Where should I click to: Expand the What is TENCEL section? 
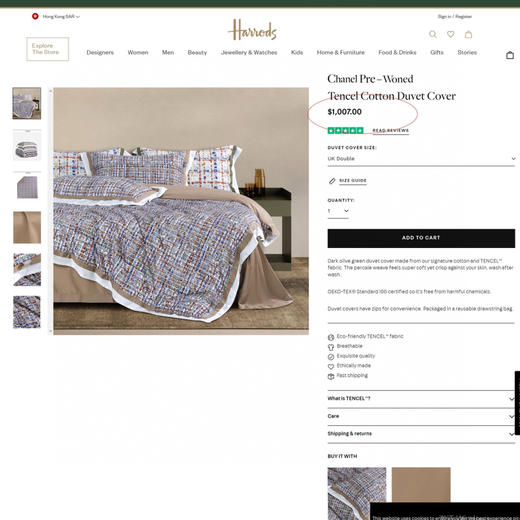pyautogui.click(x=421, y=399)
